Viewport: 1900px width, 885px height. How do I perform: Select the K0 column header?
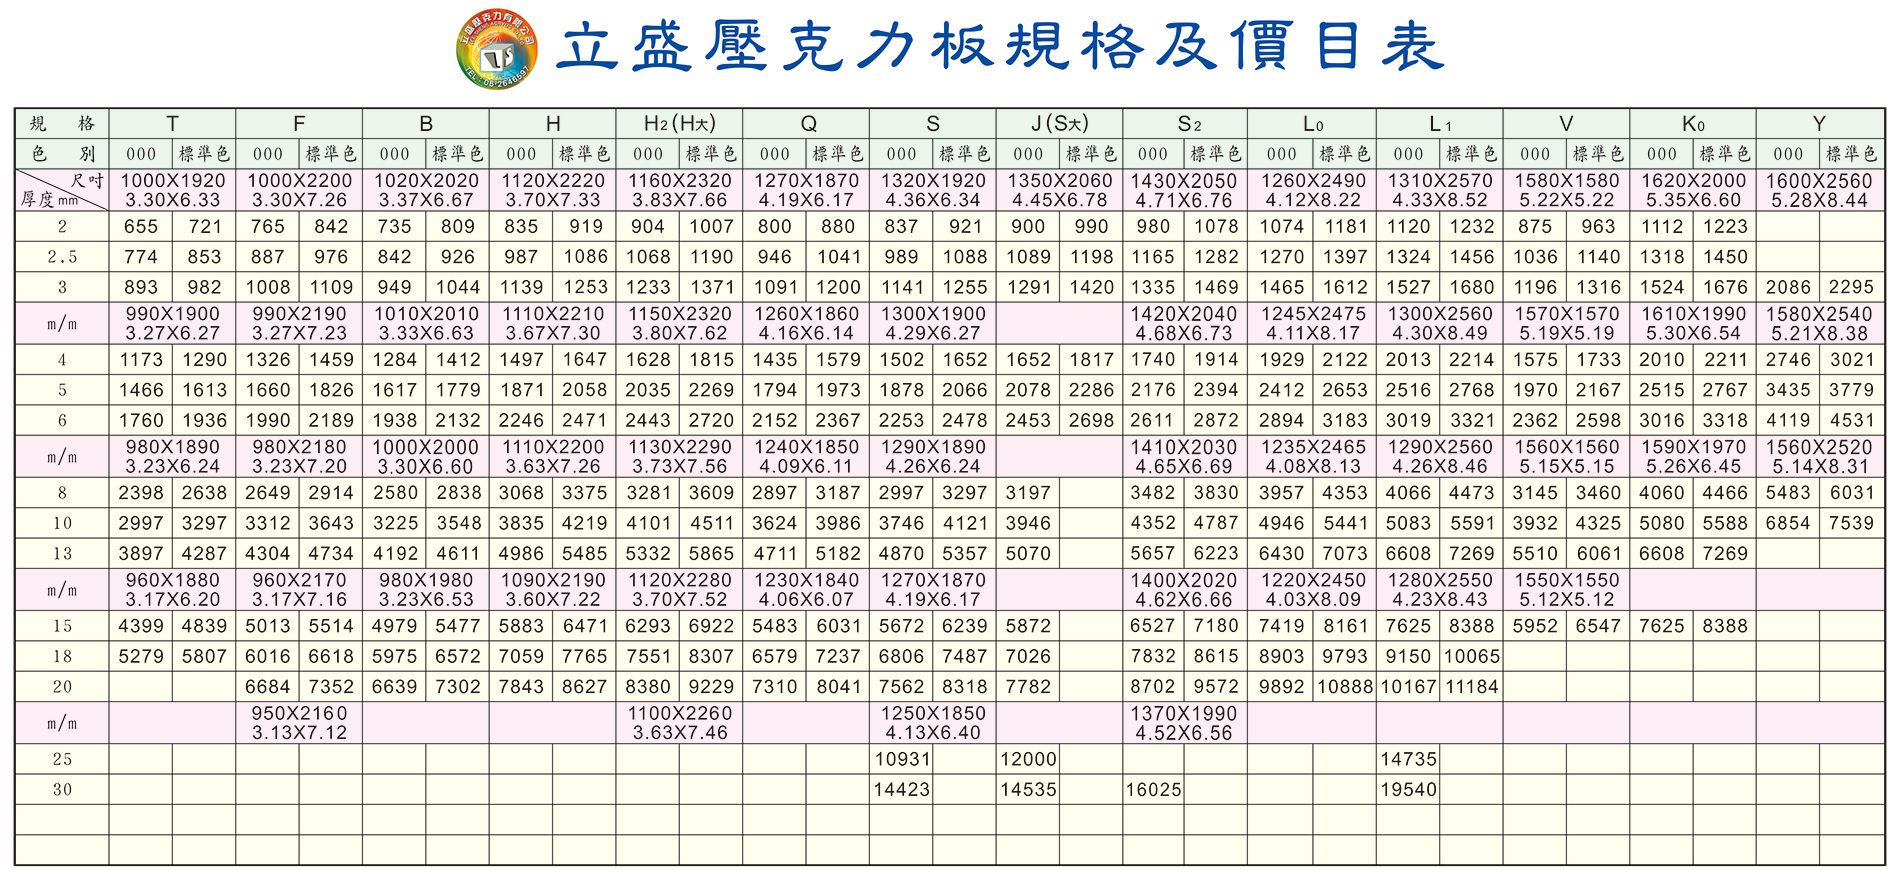pos(1692,123)
